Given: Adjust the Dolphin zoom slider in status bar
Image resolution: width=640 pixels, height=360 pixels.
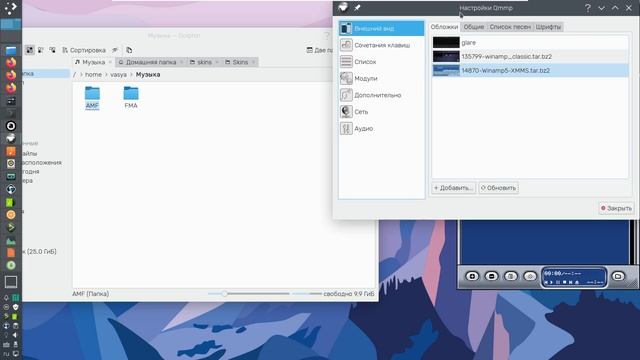Looking at the screenshot, I should (248, 293).
